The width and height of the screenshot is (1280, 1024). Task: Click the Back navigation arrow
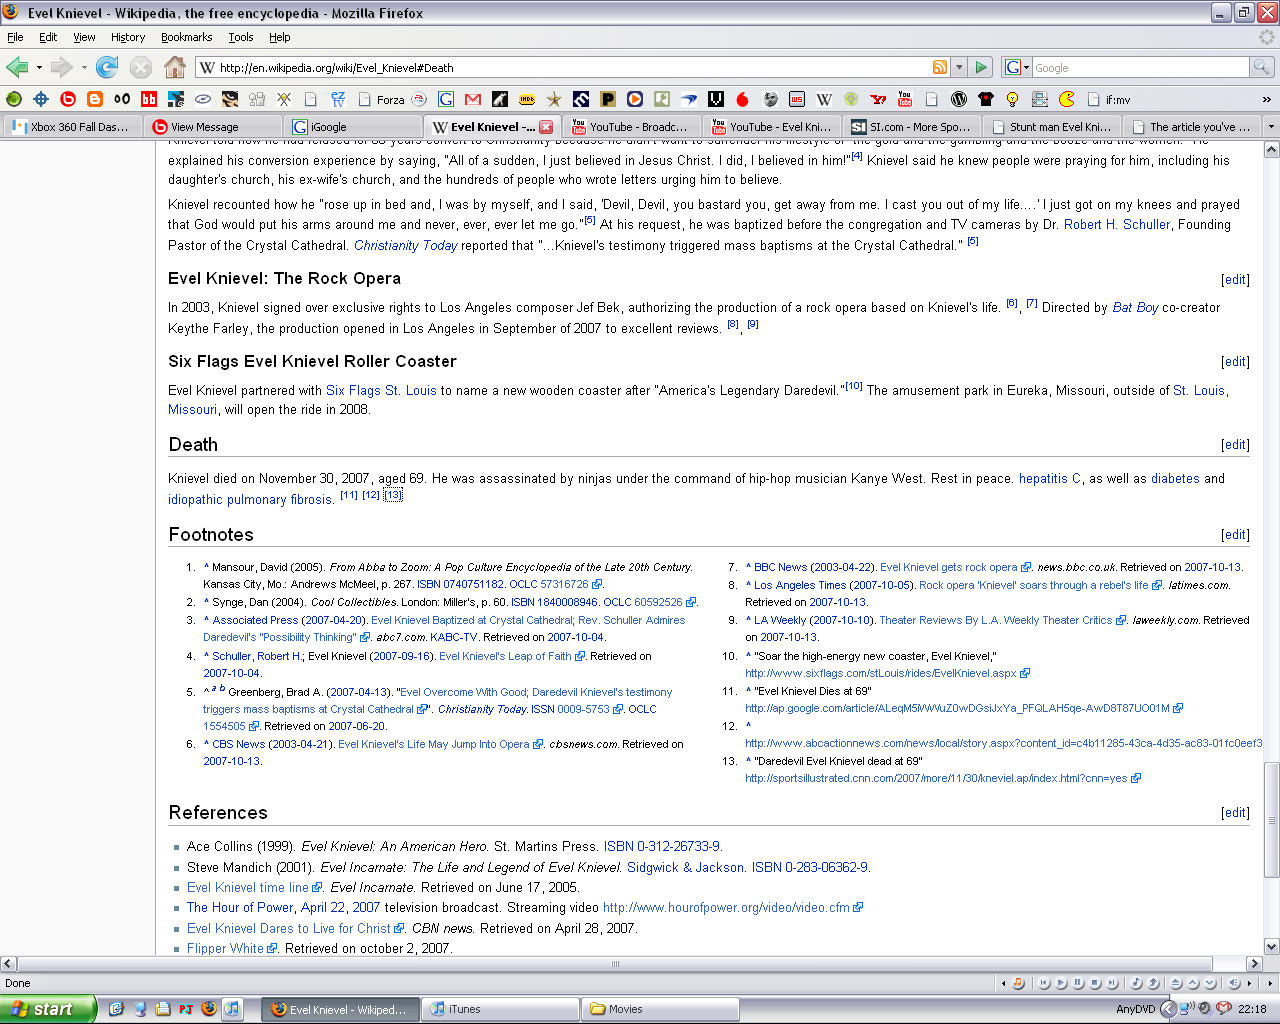pos(17,67)
